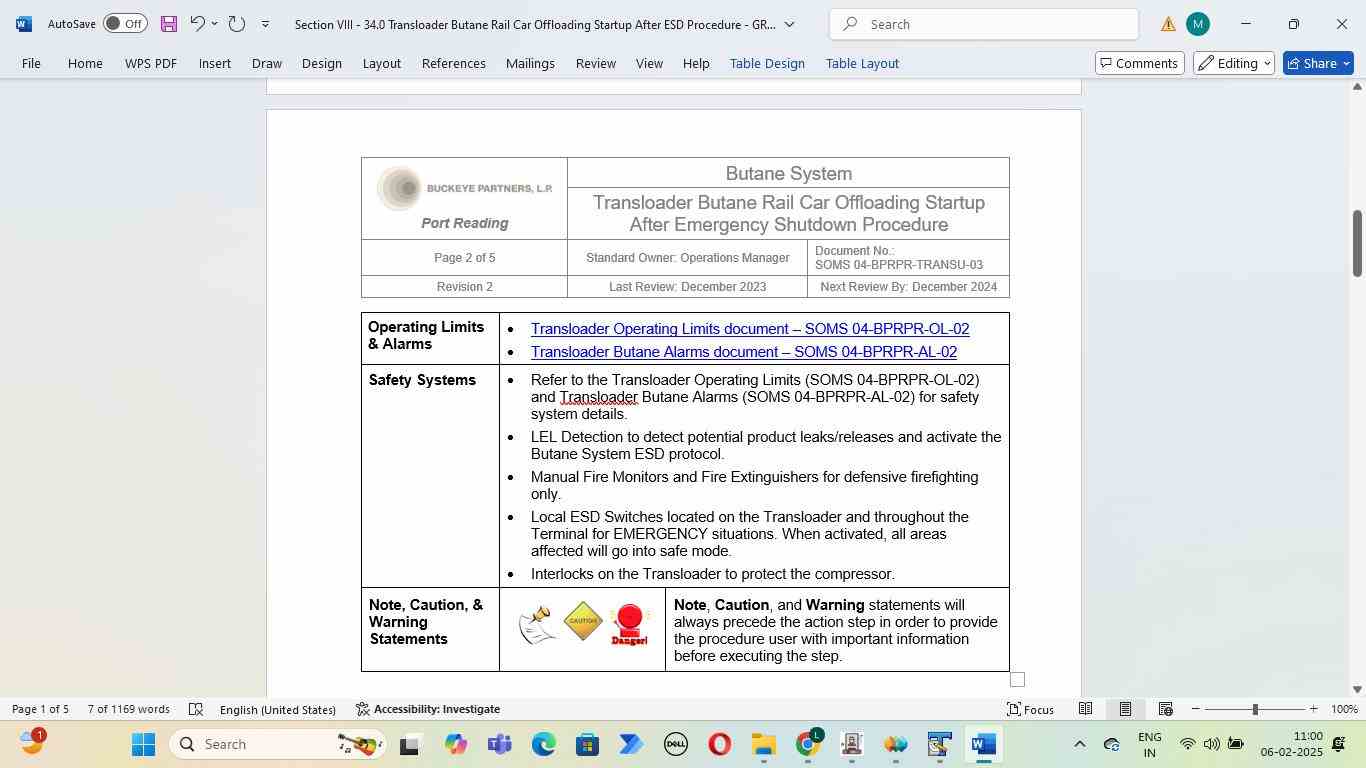Switch to the Home tab
Image resolution: width=1366 pixels, height=768 pixels.
tap(85, 63)
